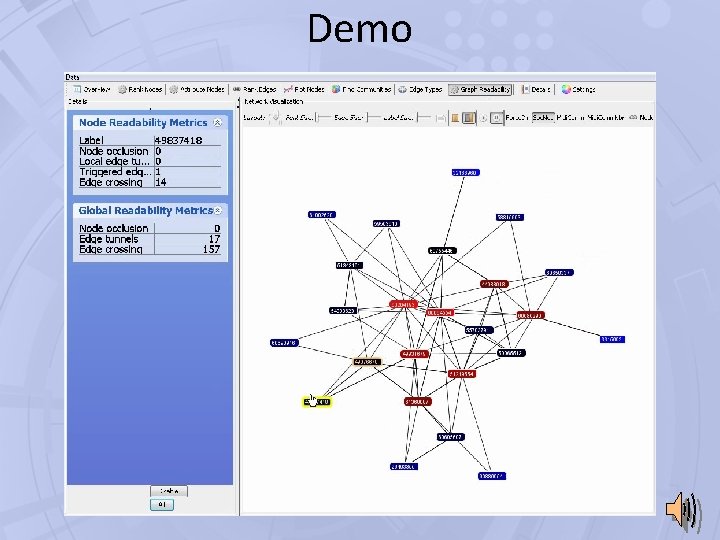Click the plain orange square toolbar icon

pyautogui.click(x=455, y=118)
